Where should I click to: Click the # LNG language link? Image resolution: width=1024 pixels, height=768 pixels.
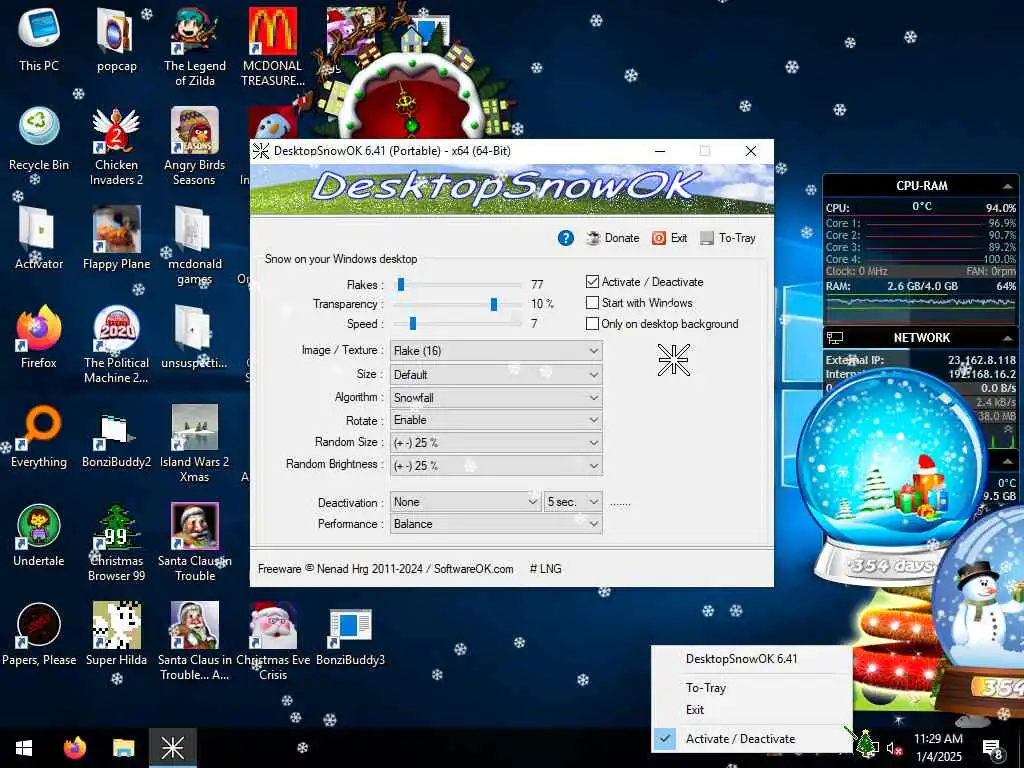tap(545, 569)
